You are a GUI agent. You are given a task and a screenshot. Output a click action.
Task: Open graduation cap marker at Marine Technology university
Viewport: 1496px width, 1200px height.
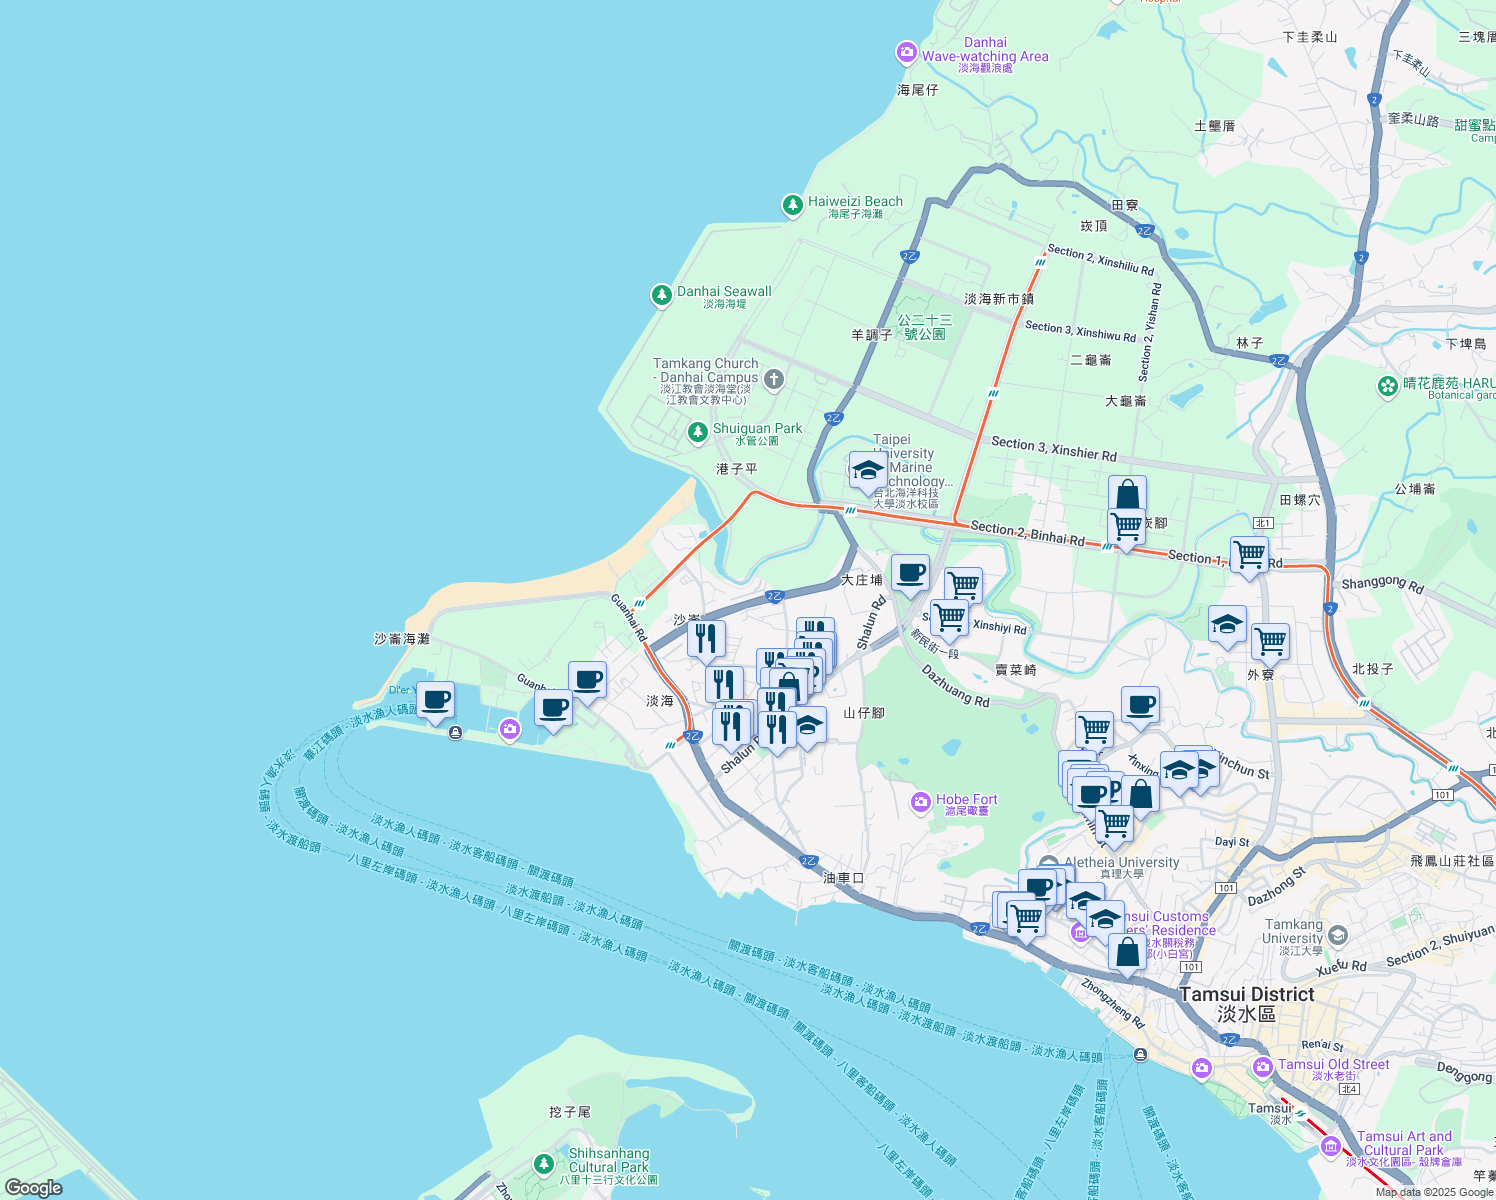tap(868, 472)
